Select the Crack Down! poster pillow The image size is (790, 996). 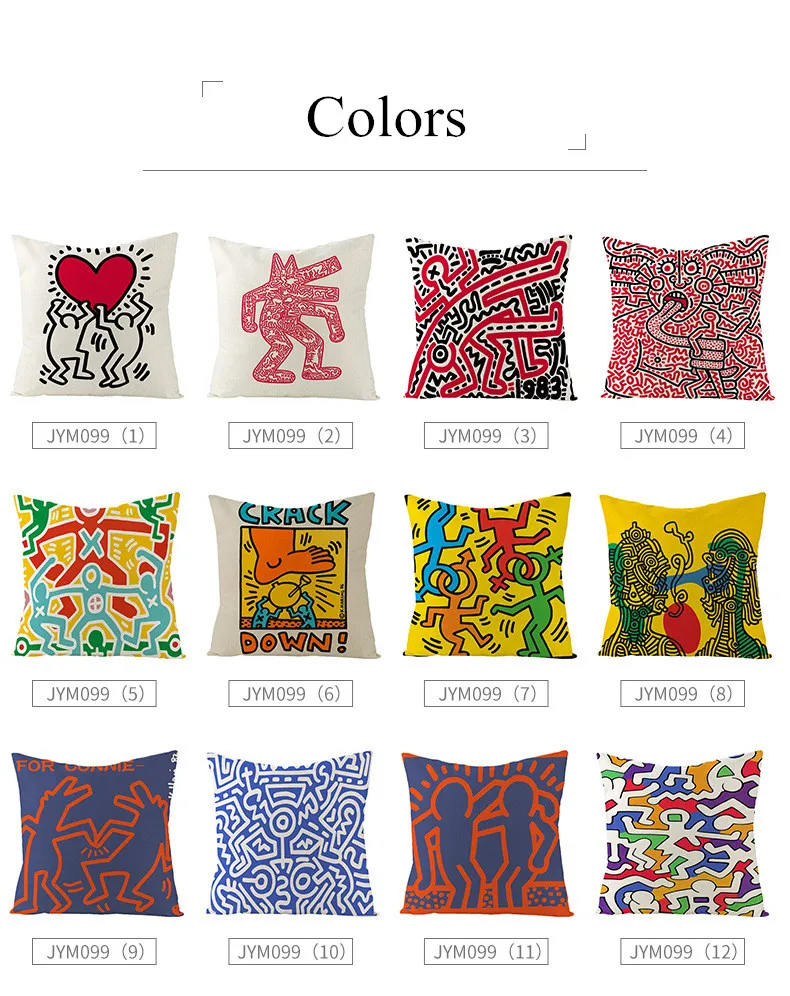point(292,575)
